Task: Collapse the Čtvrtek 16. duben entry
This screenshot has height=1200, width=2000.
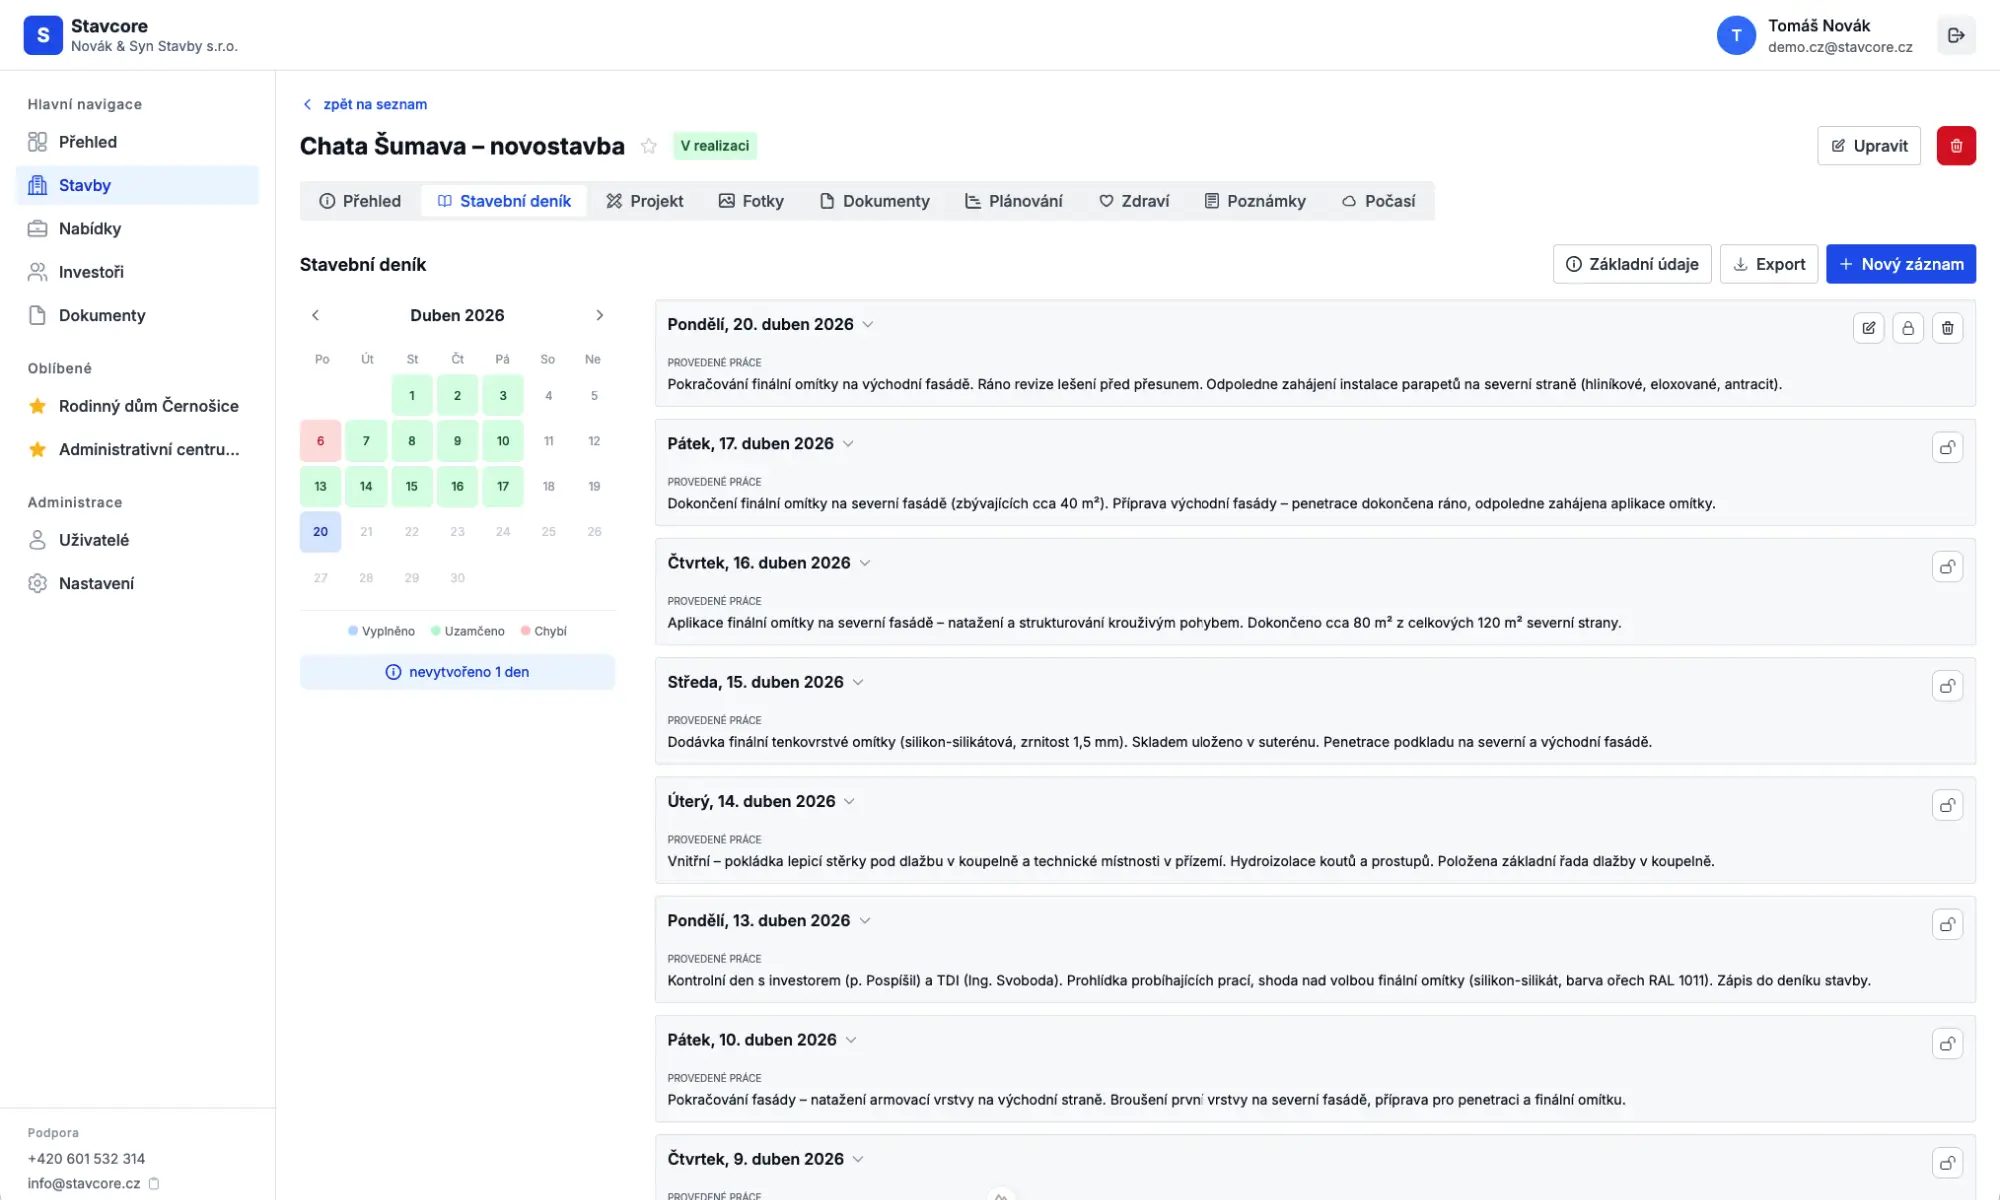Action: pyautogui.click(x=865, y=563)
